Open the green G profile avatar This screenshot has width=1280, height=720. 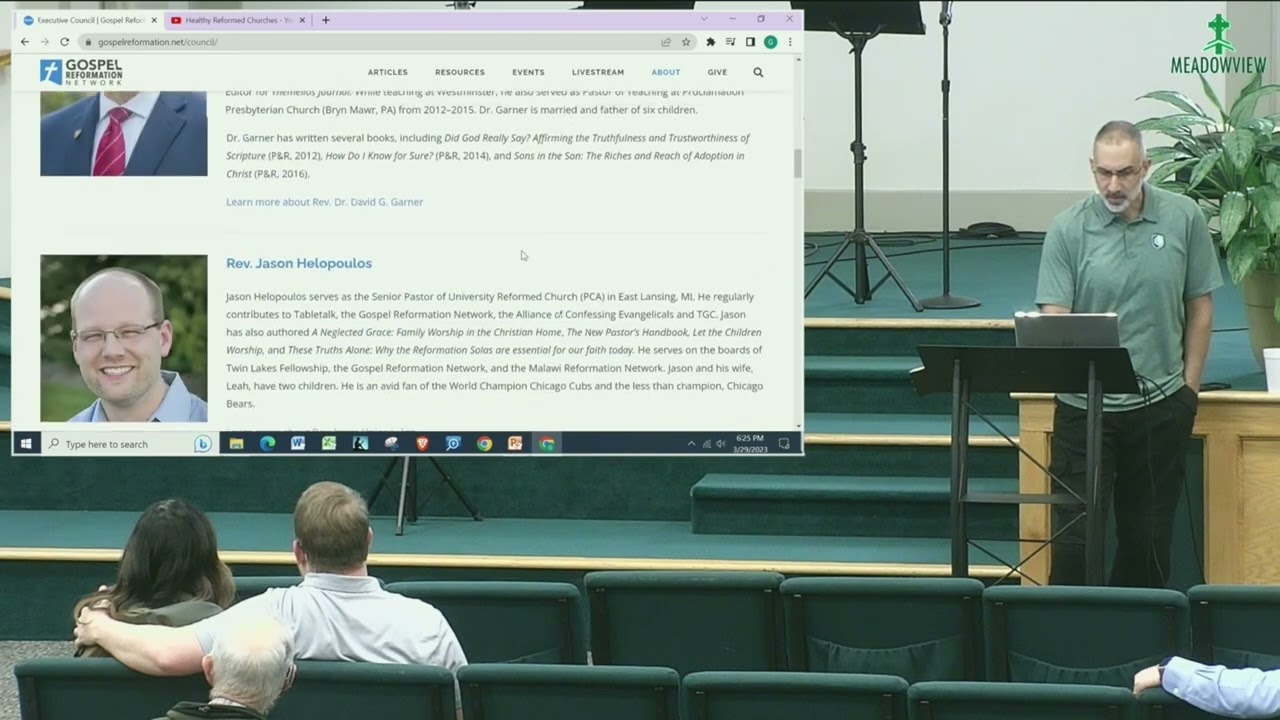tap(770, 42)
